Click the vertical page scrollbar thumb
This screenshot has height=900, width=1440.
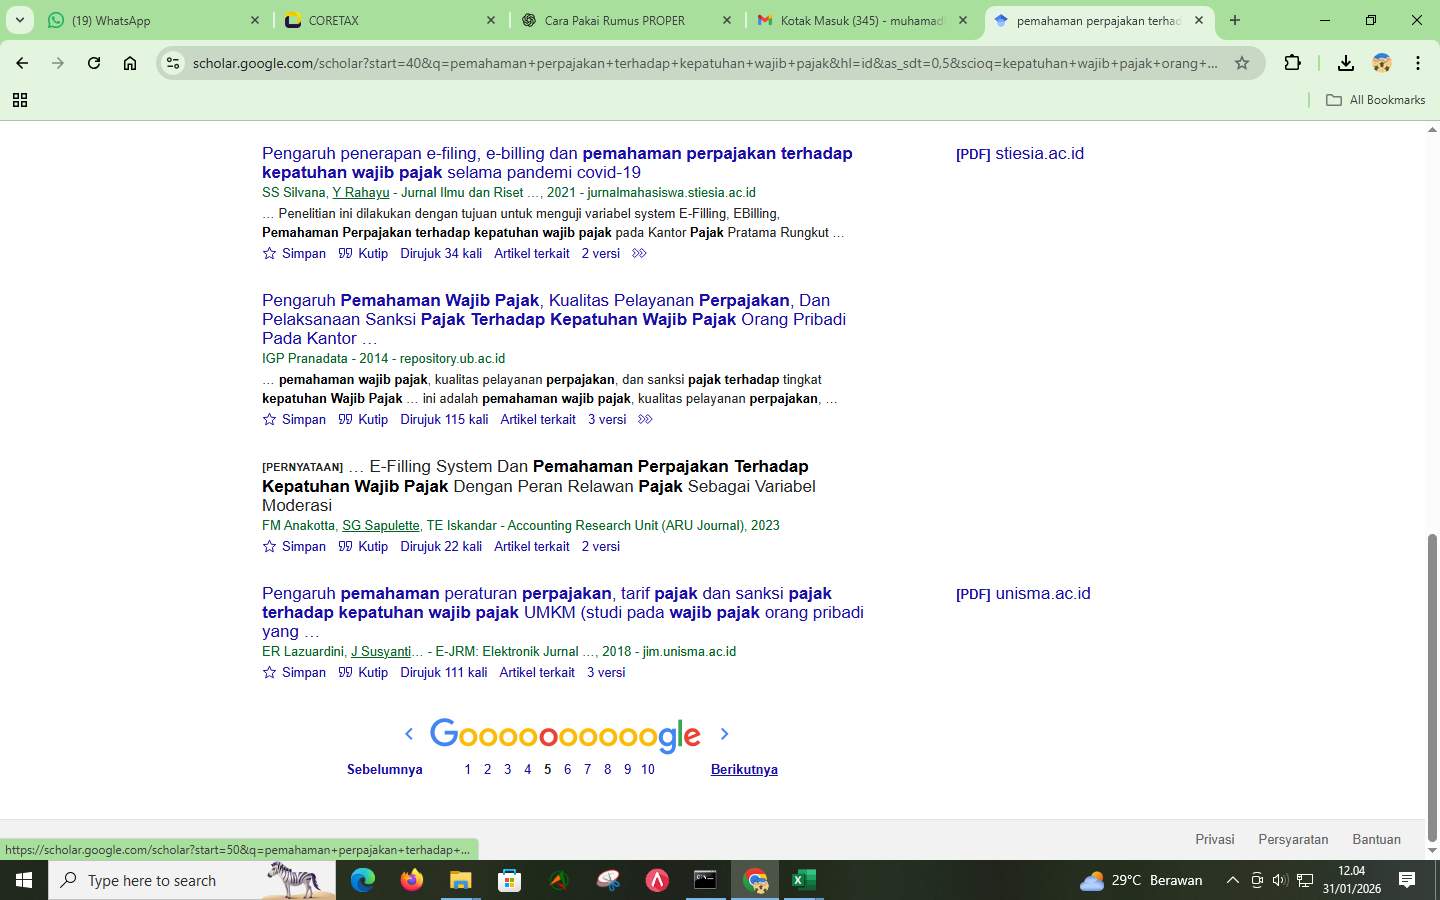click(1432, 688)
